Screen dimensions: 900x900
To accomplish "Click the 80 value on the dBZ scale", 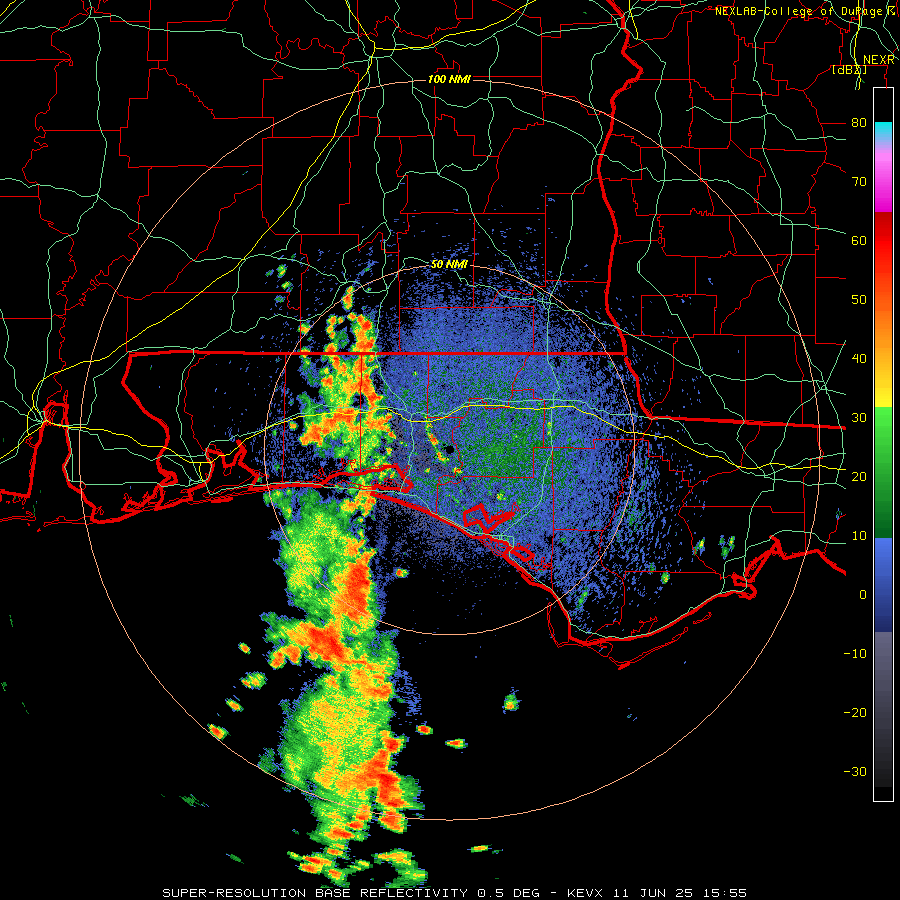I will coord(859,122).
